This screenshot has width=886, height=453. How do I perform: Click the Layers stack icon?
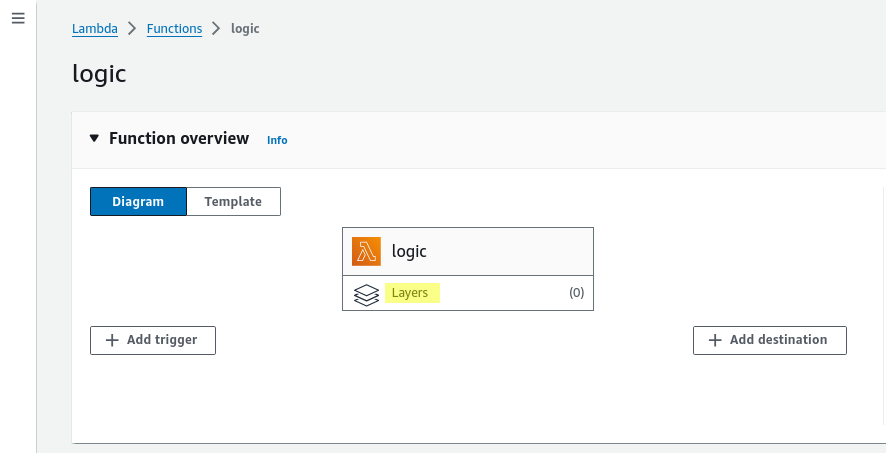[366, 294]
